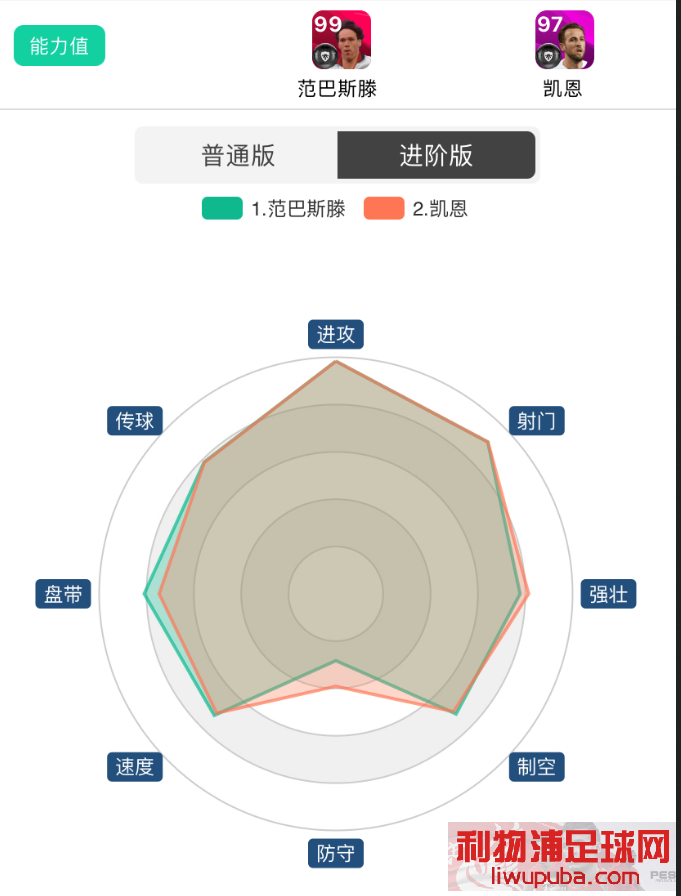Select the 盘带 axis label
Image resolution: width=681 pixels, height=896 pixels.
(63, 594)
